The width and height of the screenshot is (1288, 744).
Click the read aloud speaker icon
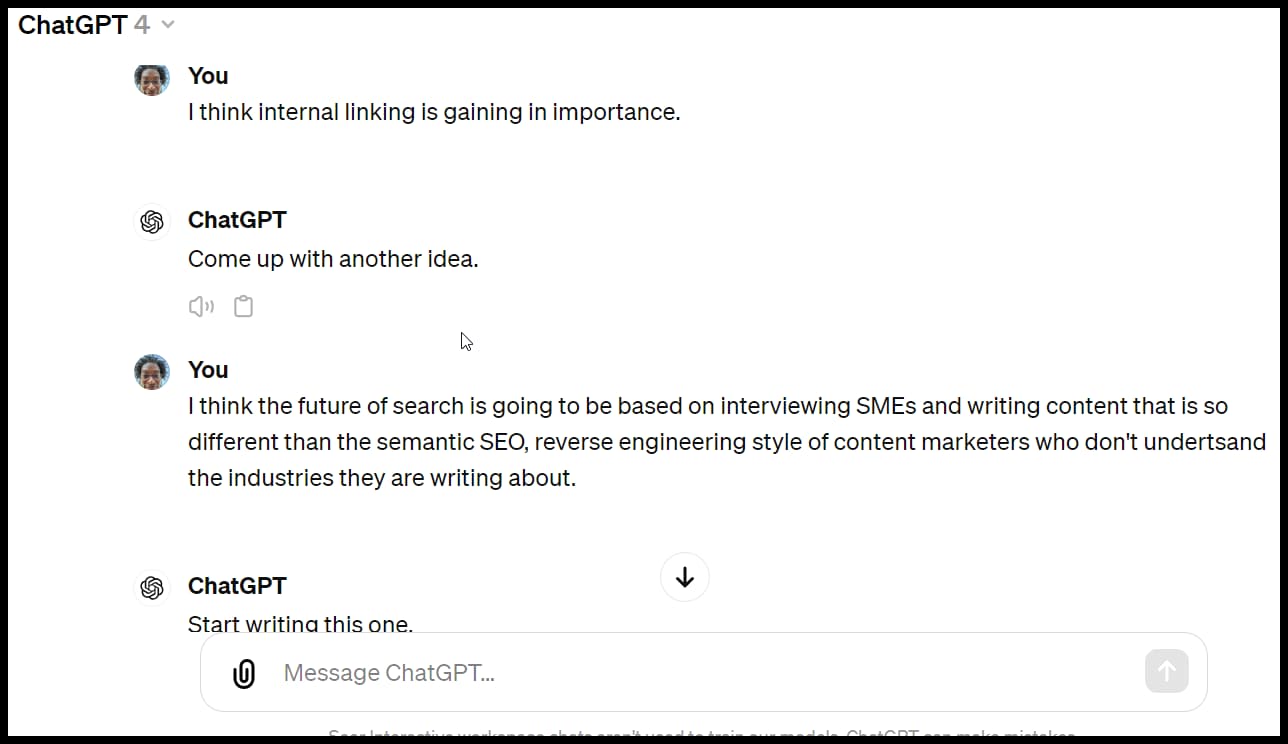[201, 307]
